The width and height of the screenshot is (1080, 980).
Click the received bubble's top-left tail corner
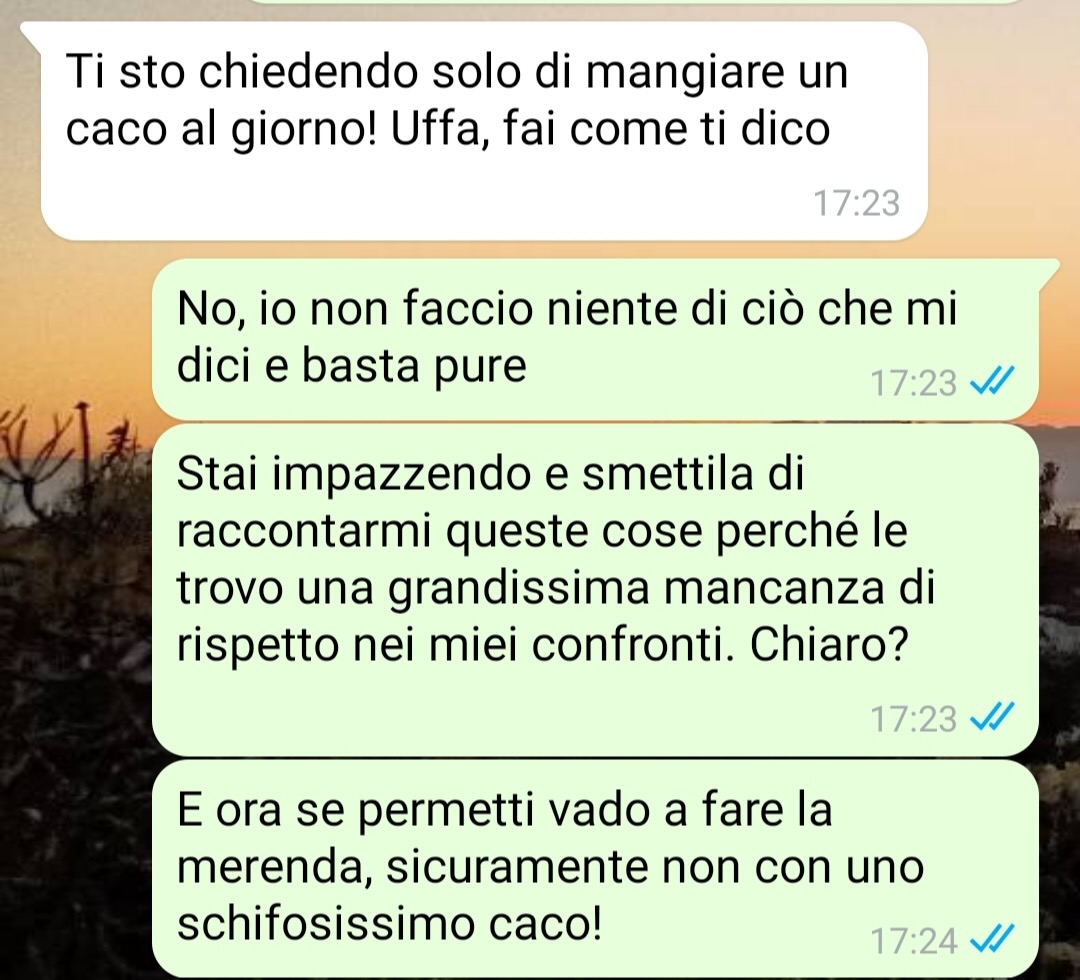pos(31,31)
